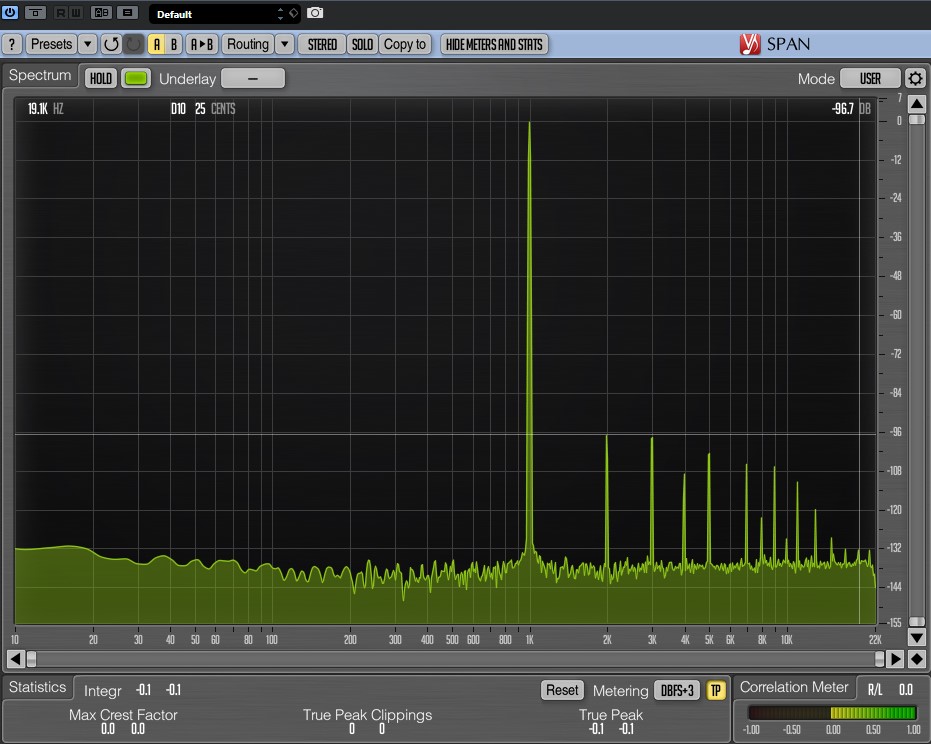Click Hide Meters and Stats button
This screenshot has width=931, height=744.
coord(494,44)
